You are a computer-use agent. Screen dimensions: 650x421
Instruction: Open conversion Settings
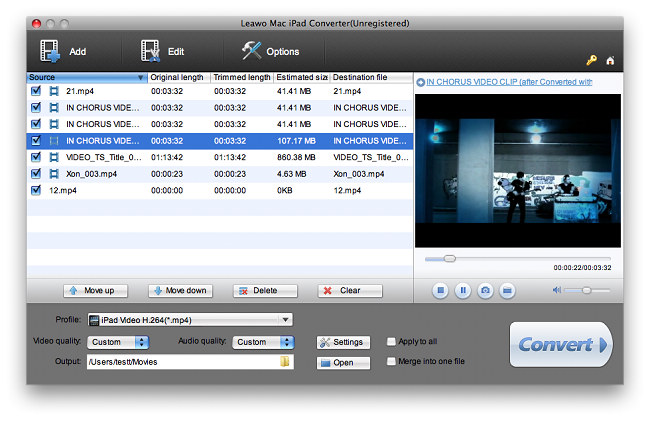[x=343, y=342]
